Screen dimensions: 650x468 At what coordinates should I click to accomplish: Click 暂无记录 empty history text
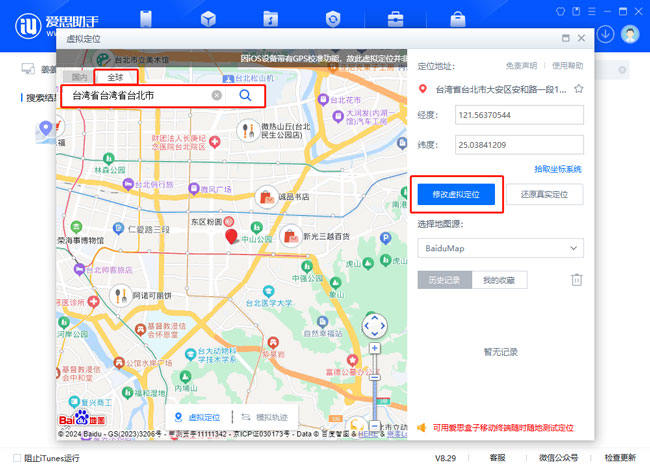501,352
